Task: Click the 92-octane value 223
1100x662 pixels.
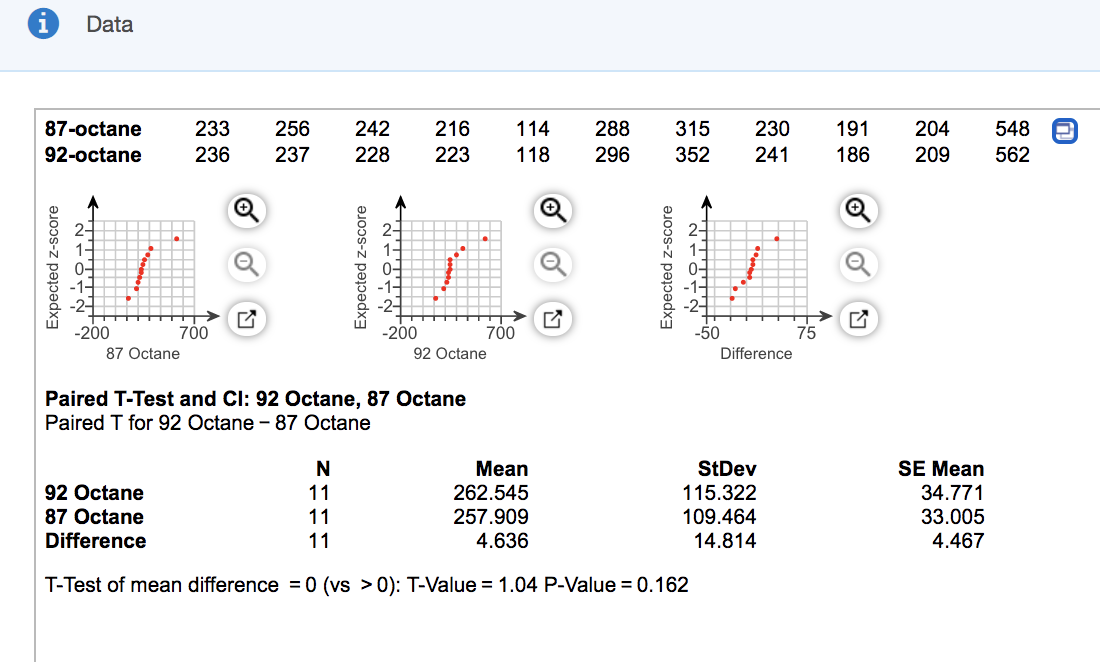Action: (452, 155)
